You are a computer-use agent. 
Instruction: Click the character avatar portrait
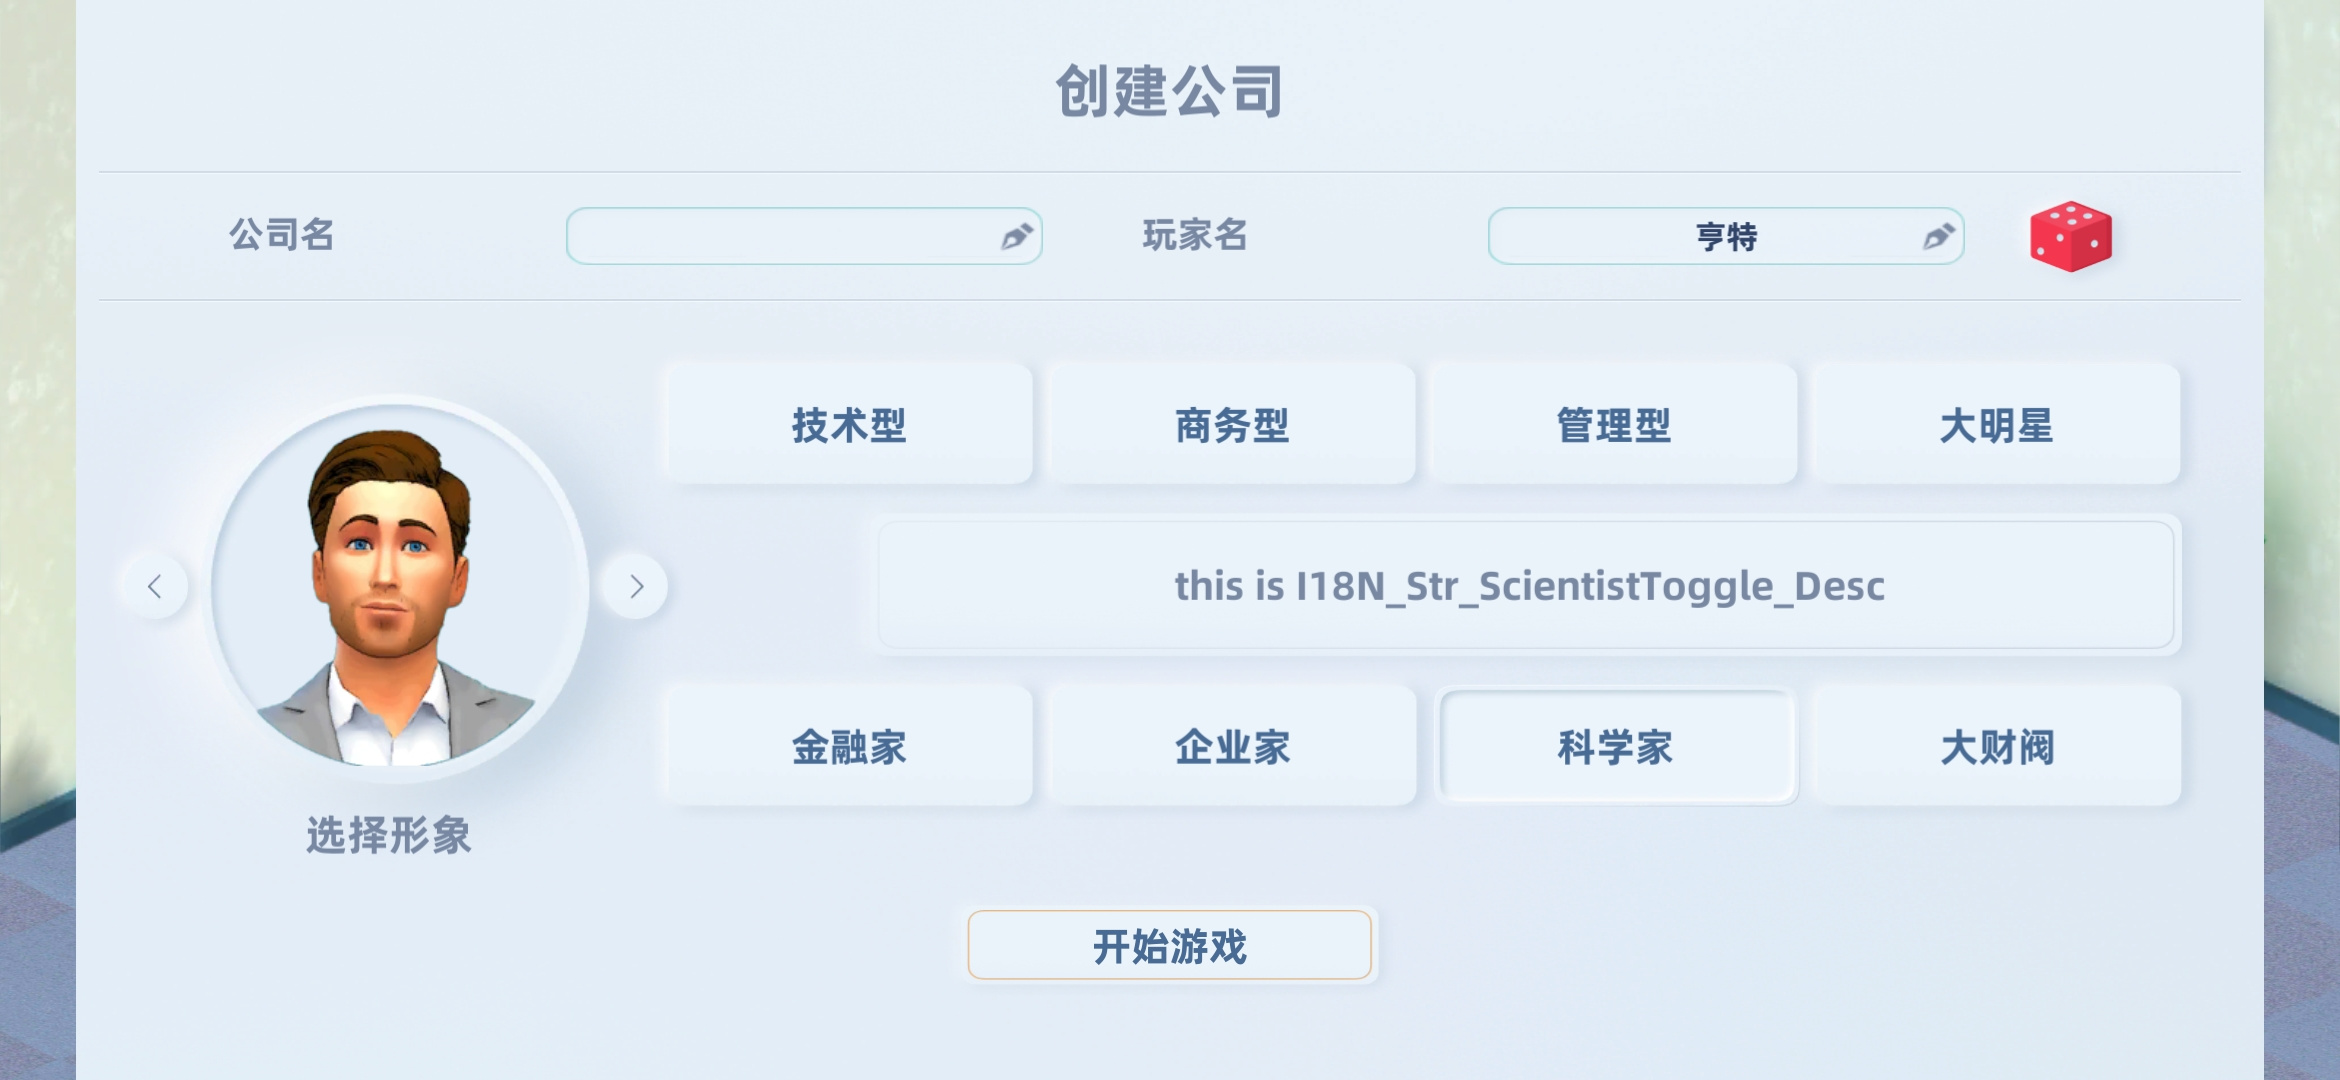tap(396, 588)
